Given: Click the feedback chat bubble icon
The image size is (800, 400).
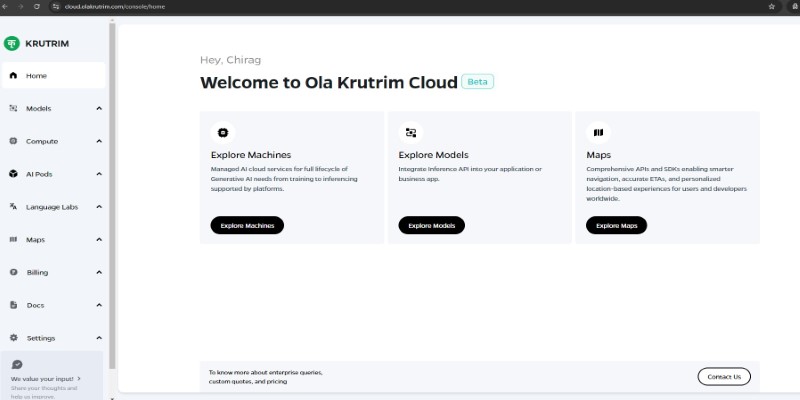Looking at the screenshot, I should click(x=17, y=365).
